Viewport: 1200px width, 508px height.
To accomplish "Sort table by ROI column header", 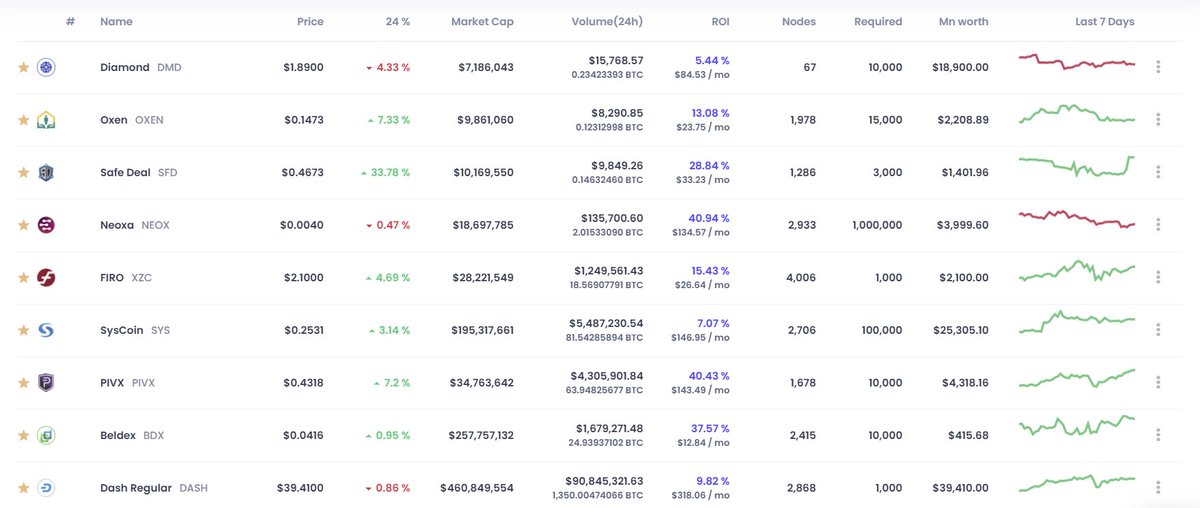I will (x=720, y=21).
